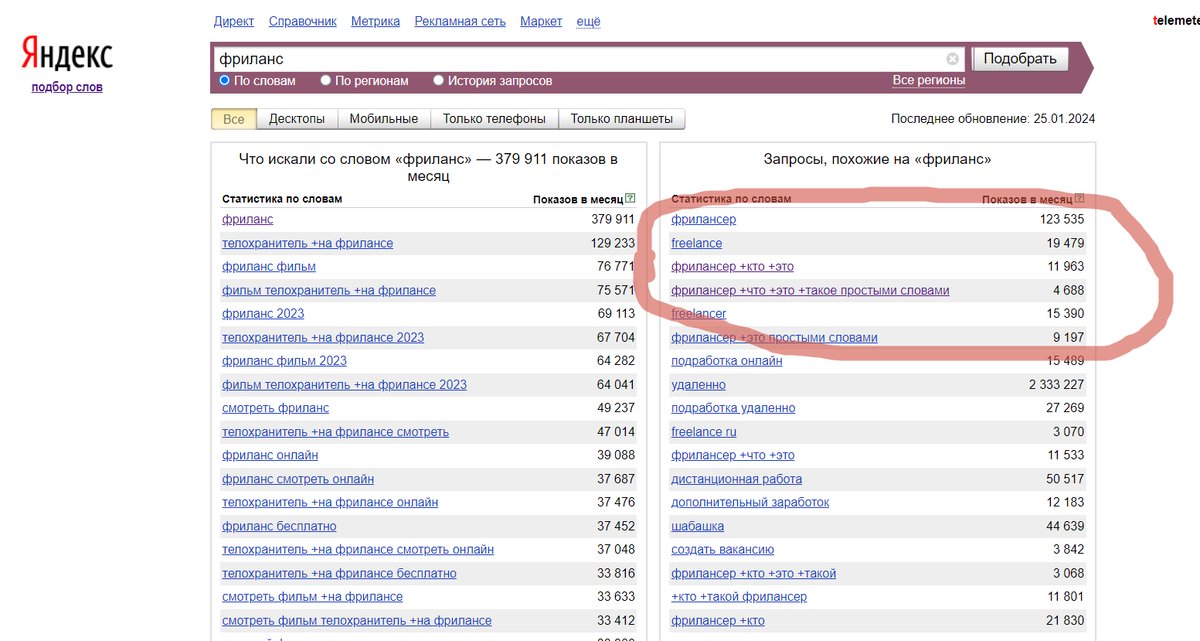Click 'Последнее обновление: 25.01.2024' text
The width and height of the screenshot is (1200, 641).
point(993,119)
